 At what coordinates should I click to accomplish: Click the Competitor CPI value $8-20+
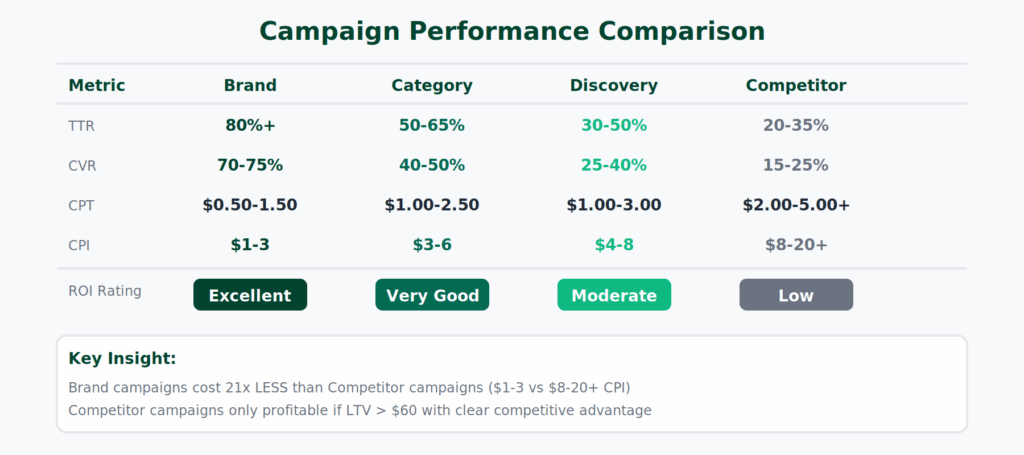[x=796, y=244]
